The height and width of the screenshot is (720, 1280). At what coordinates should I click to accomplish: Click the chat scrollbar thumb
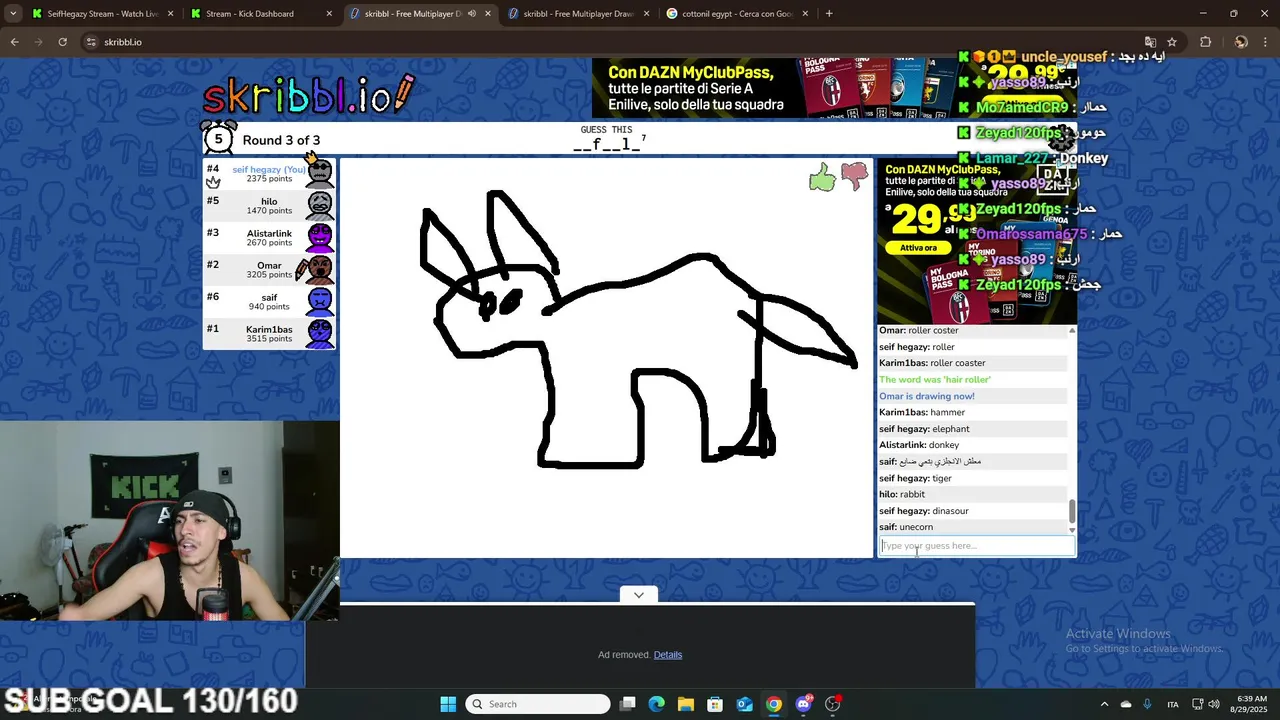[1072, 510]
